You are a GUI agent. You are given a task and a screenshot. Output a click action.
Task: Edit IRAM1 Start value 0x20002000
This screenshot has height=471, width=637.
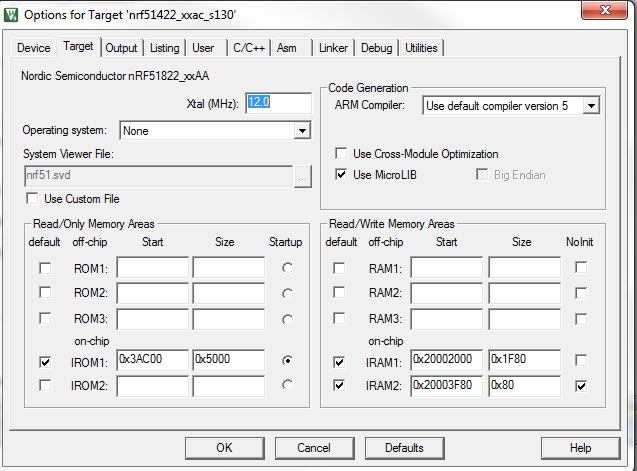pyautogui.click(x=447, y=360)
